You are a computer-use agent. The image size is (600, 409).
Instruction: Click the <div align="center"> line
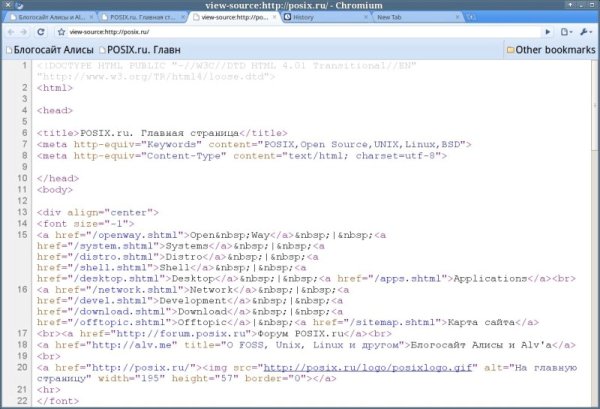tap(98, 213)
